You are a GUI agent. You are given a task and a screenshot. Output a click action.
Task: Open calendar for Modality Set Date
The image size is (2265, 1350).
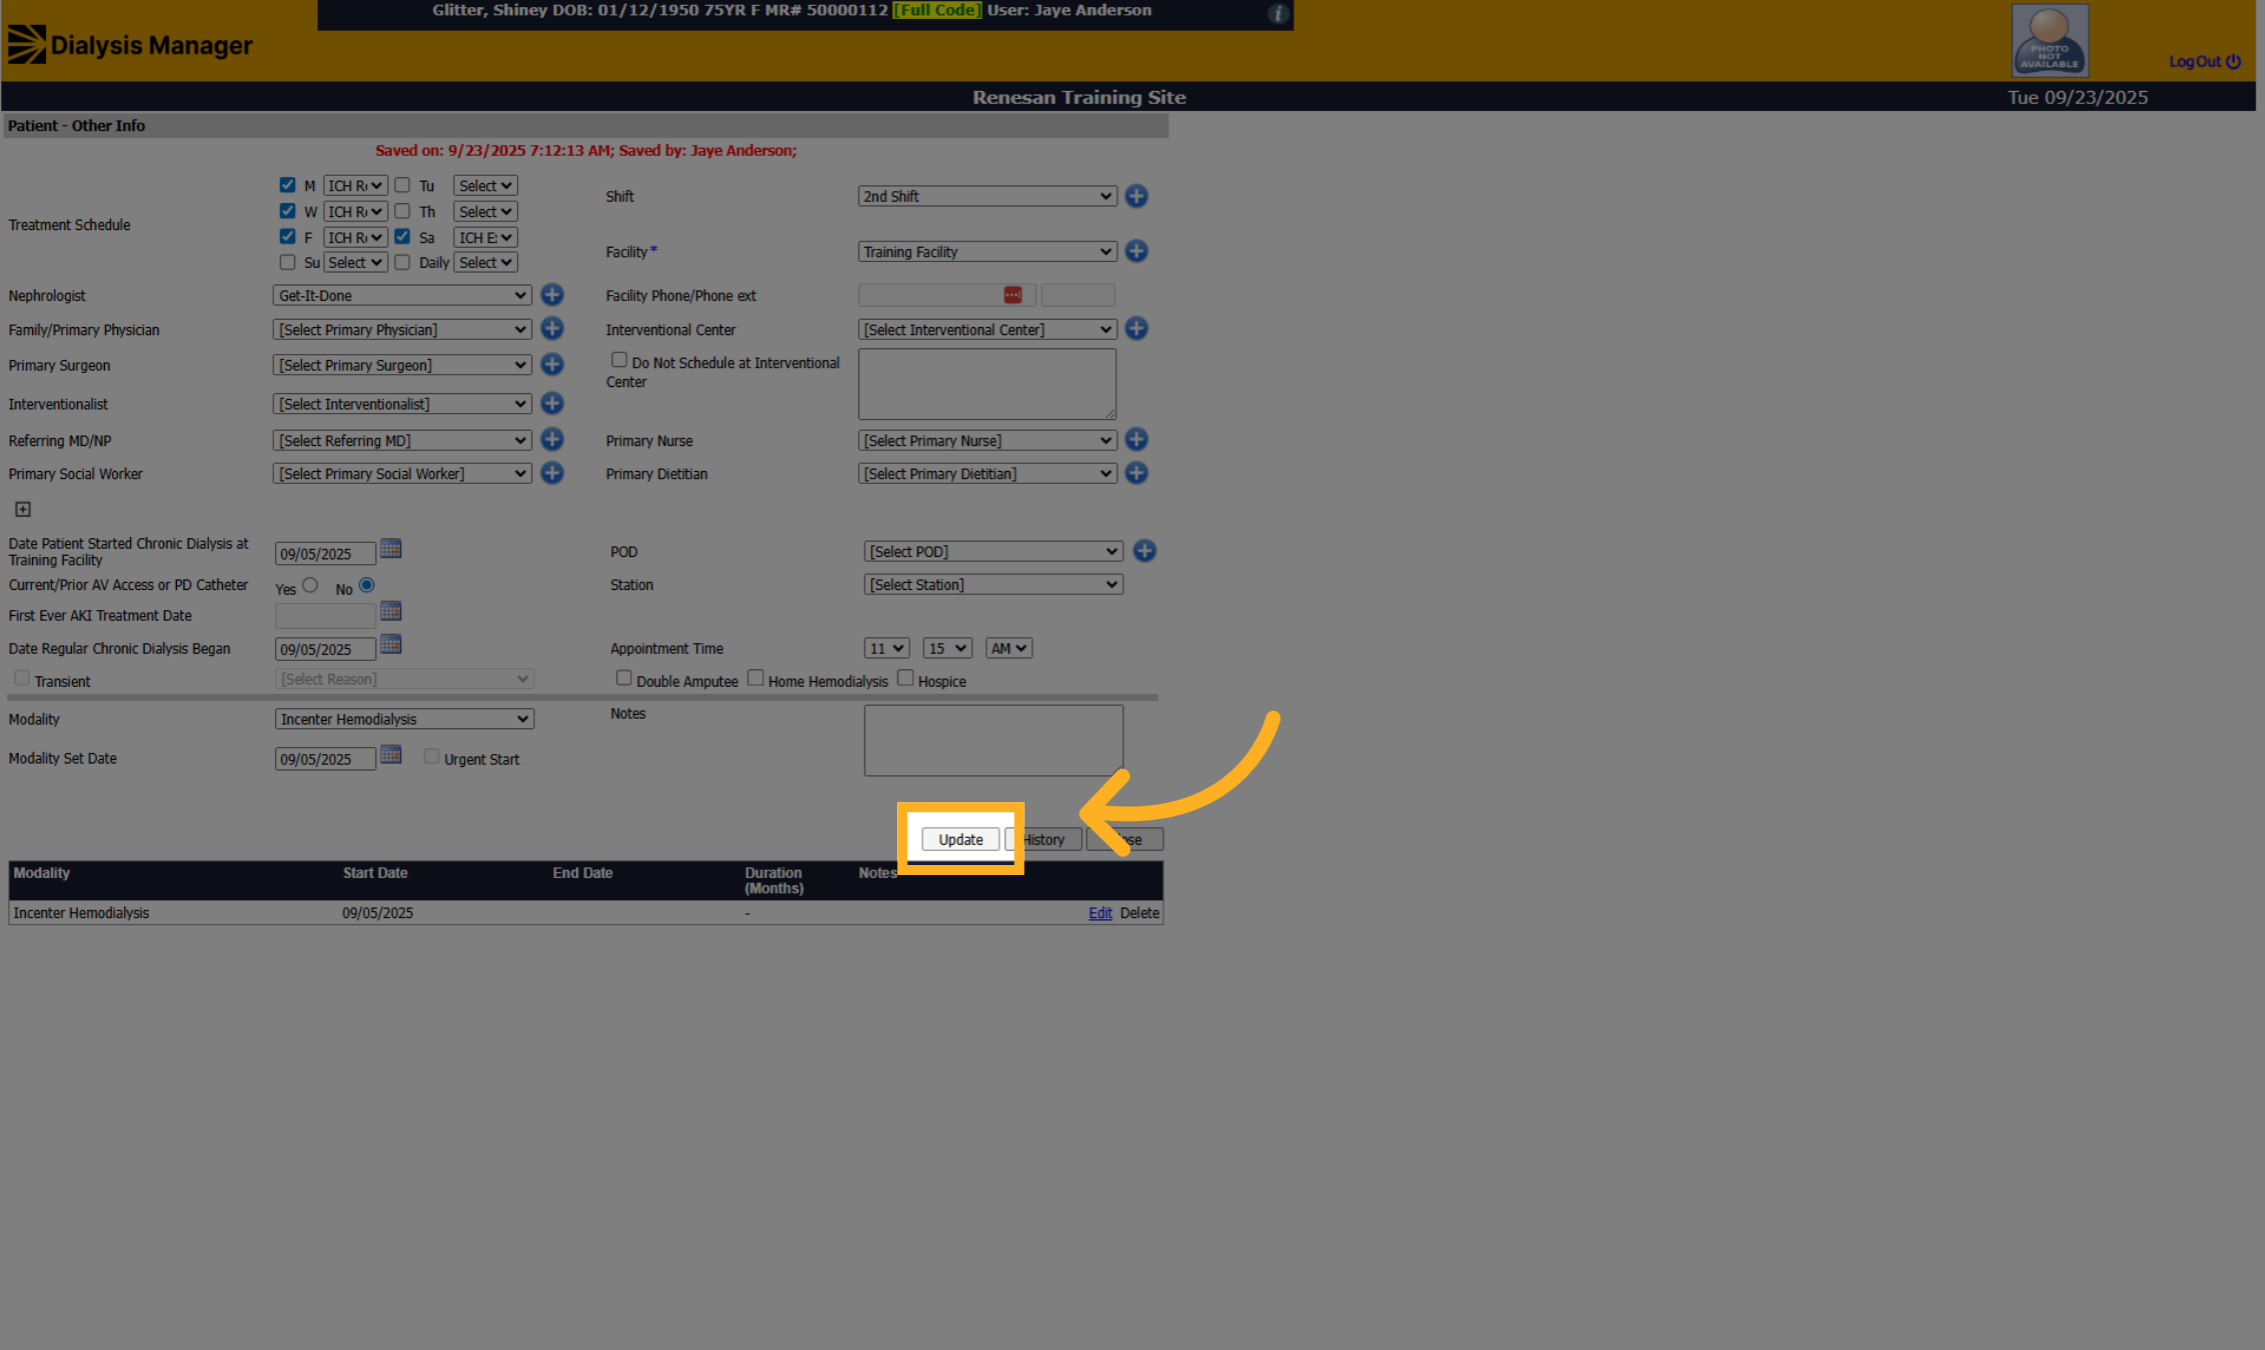pyautogui.click(x=391, y=755)
